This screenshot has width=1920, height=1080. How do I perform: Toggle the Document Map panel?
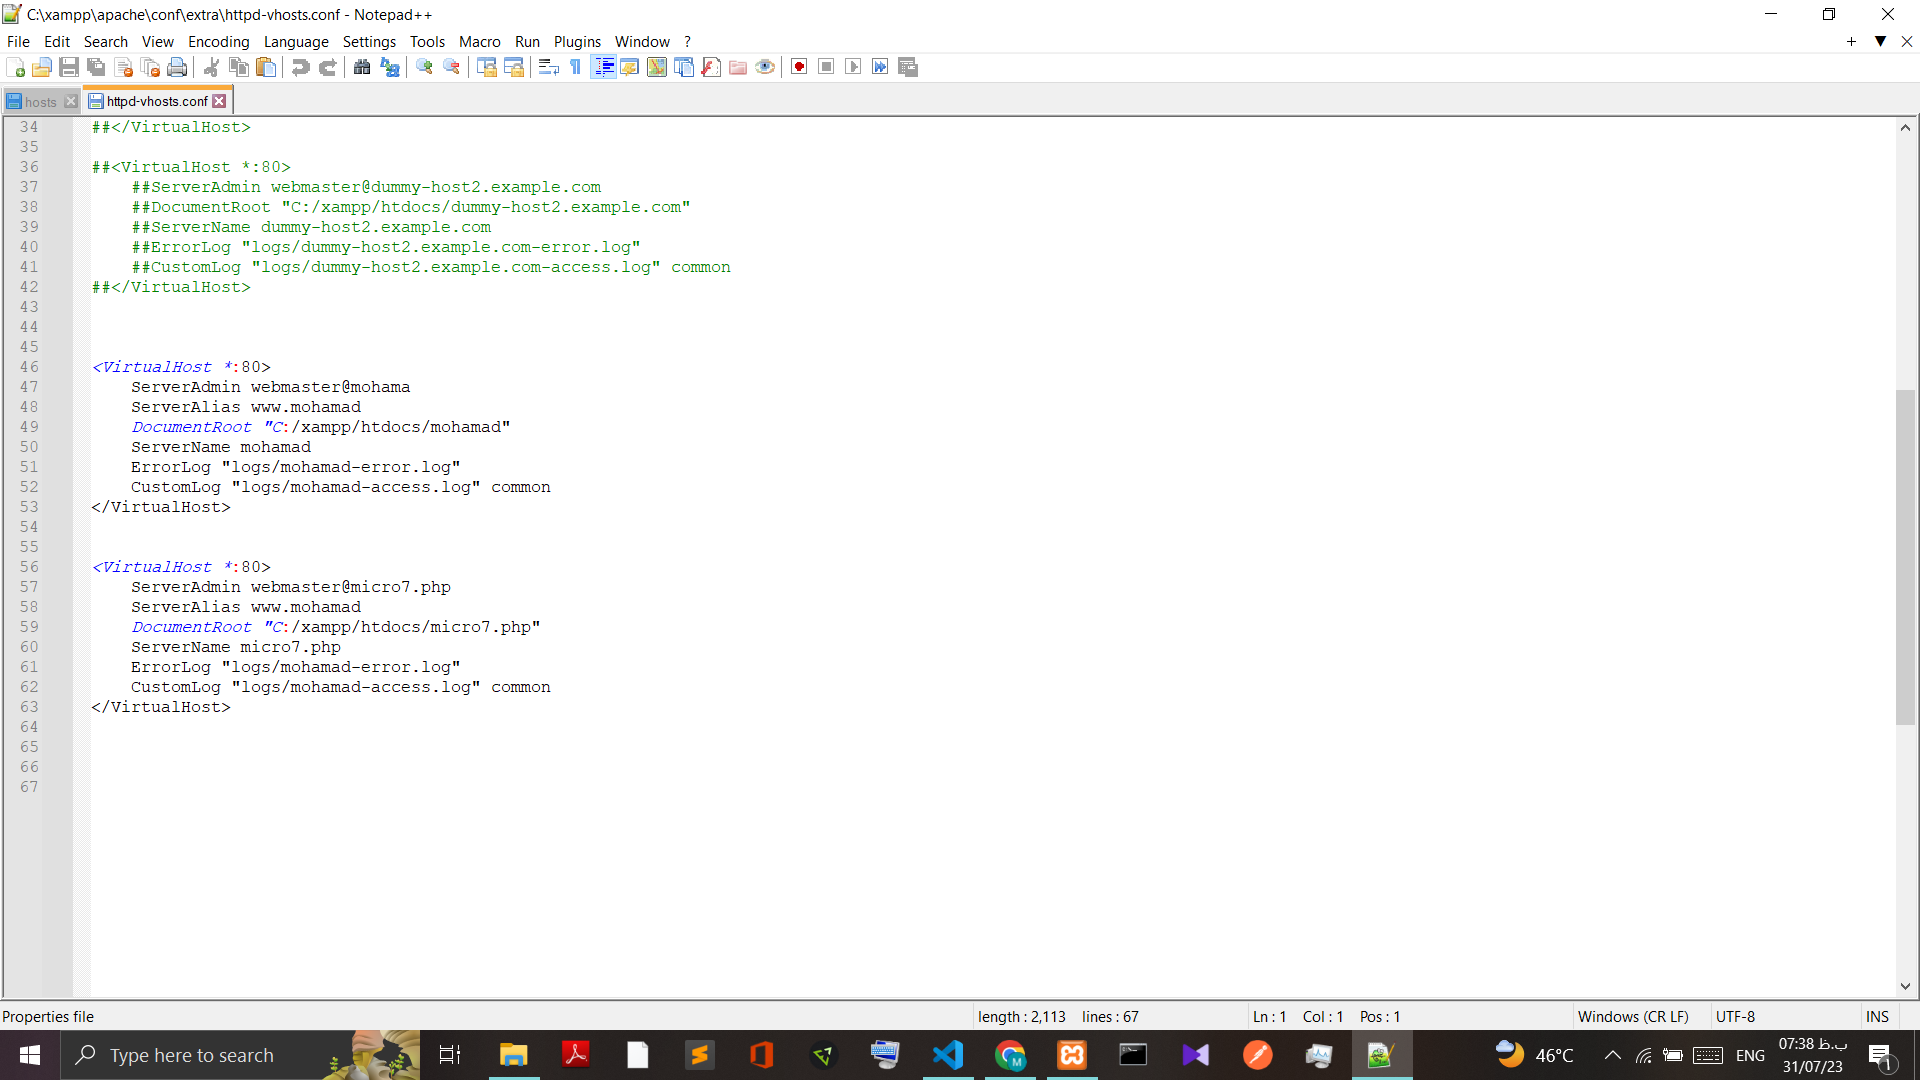(656, 67)
